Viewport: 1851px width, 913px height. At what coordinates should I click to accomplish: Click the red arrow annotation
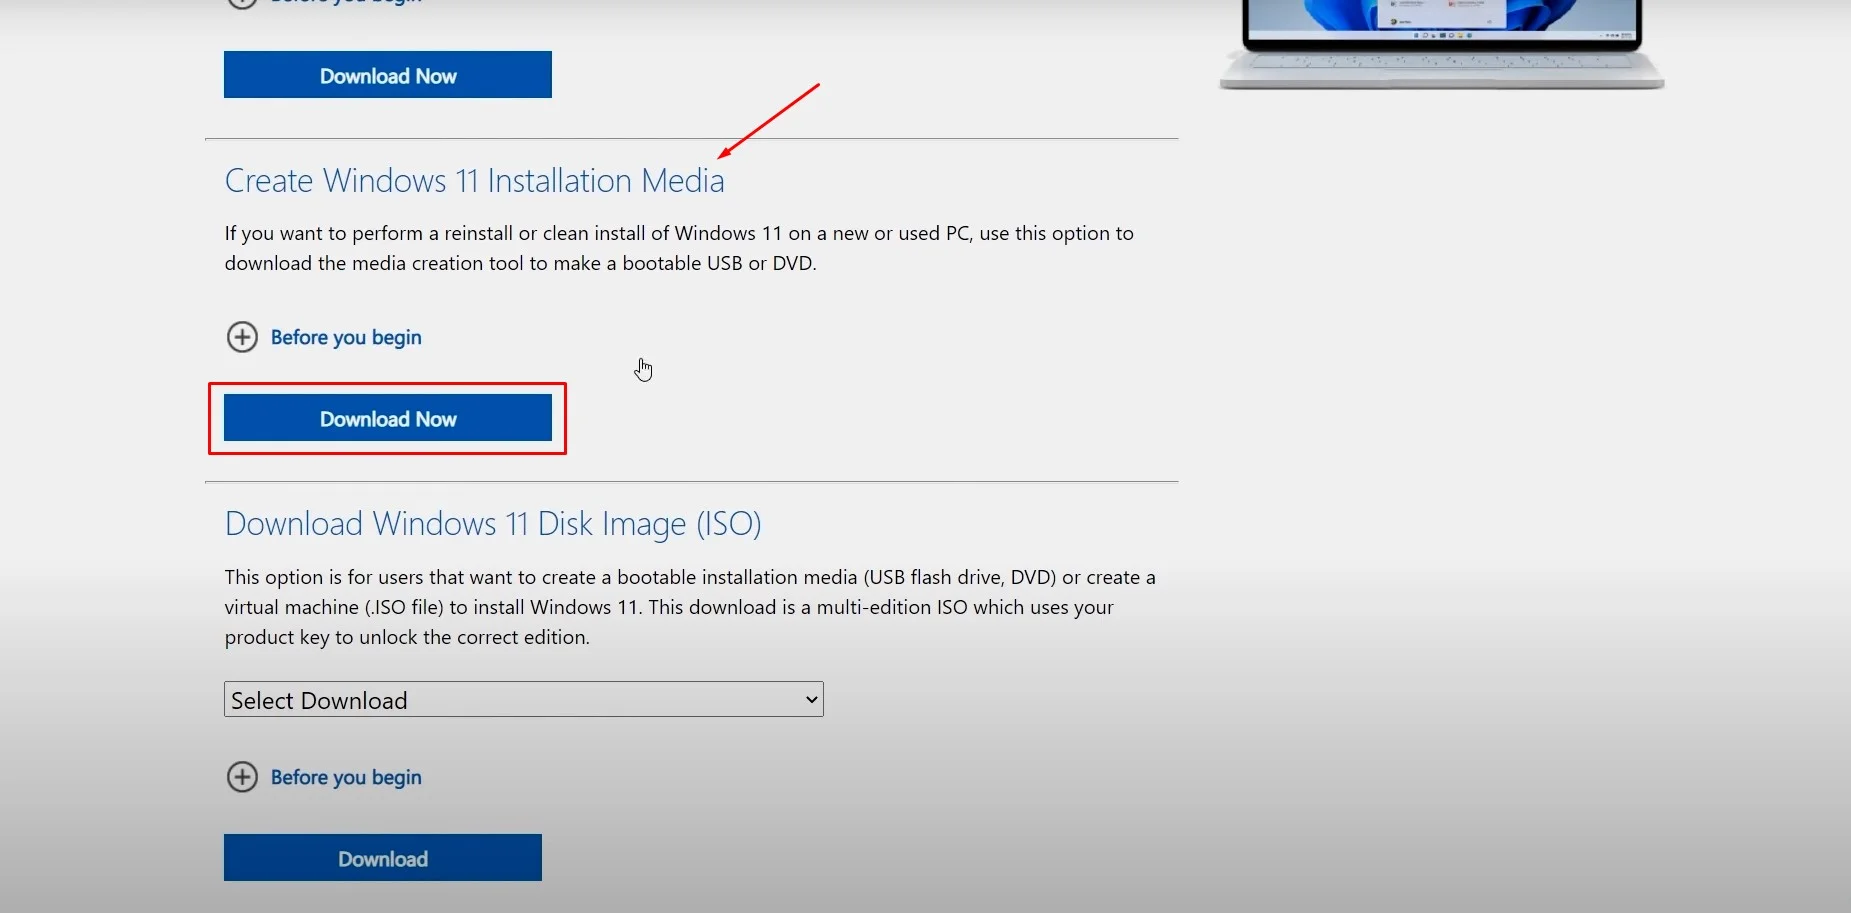[x=769, y=121]
